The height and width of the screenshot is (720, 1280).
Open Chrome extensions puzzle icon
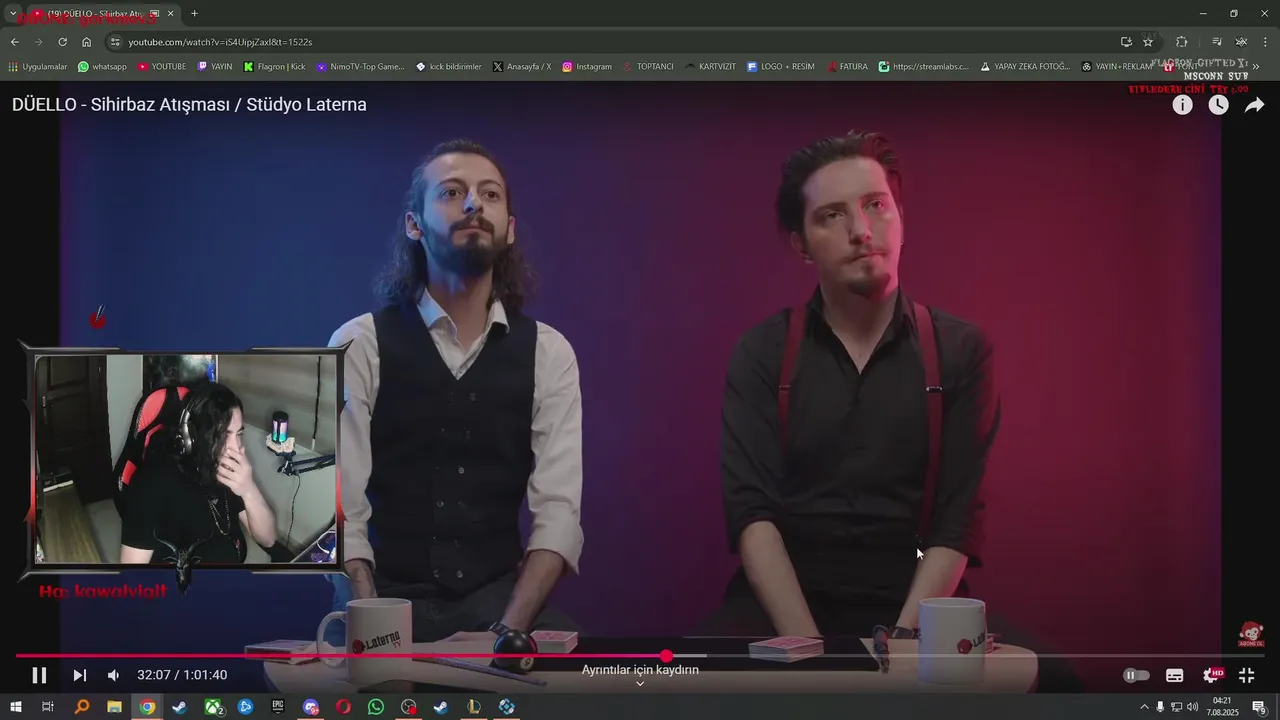1181,42
